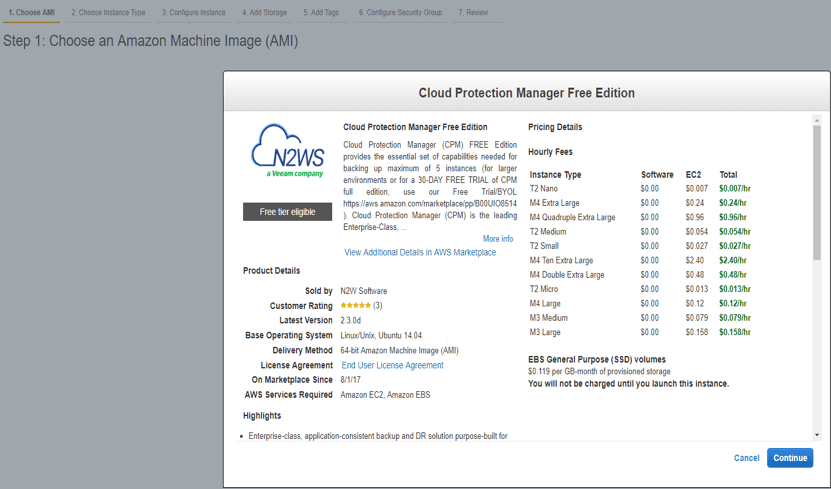Click the Continue button
This screenshot has height=489, width=831.
point(790,458)
